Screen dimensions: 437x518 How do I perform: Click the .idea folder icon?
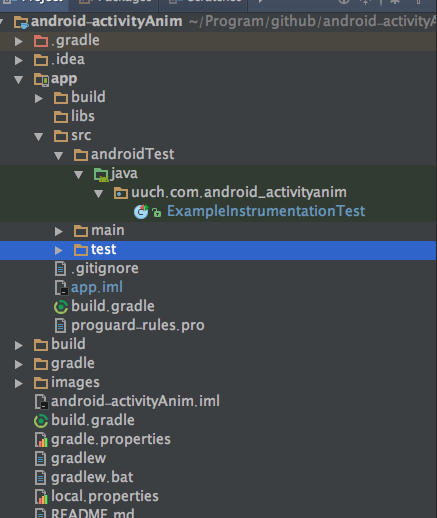click(41, 60)
